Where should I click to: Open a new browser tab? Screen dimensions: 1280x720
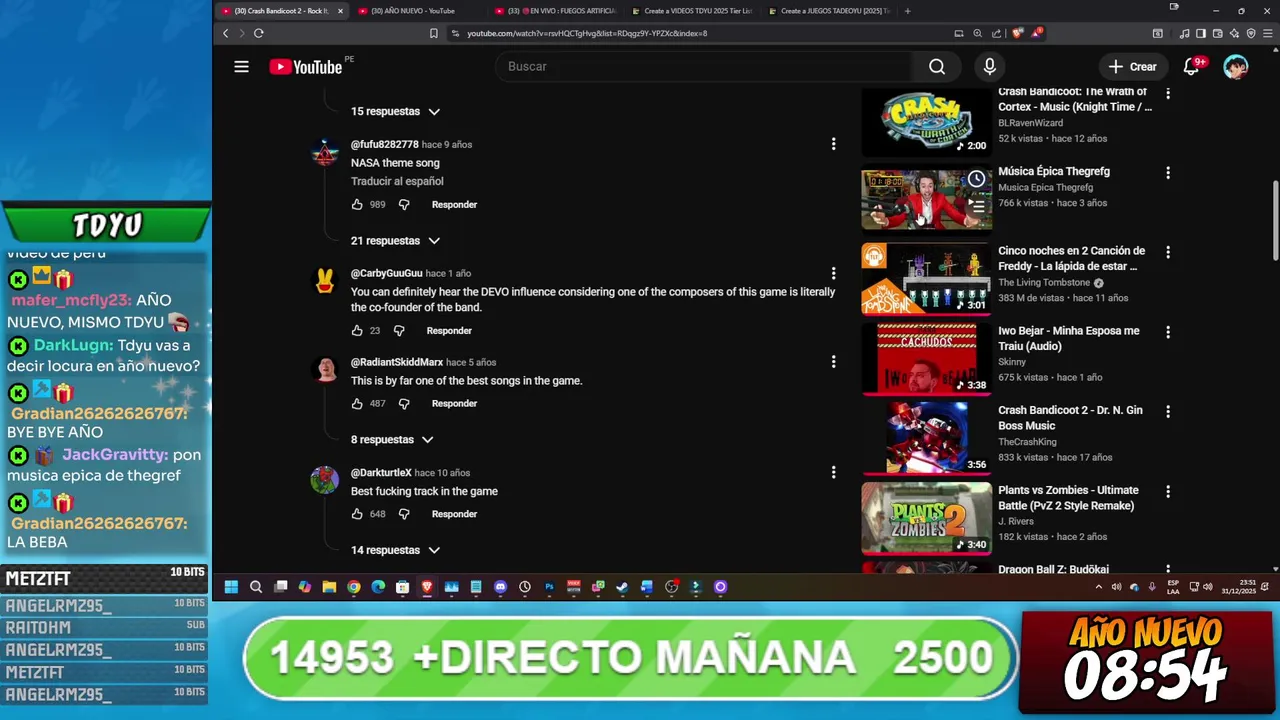(x=907, y=11)
